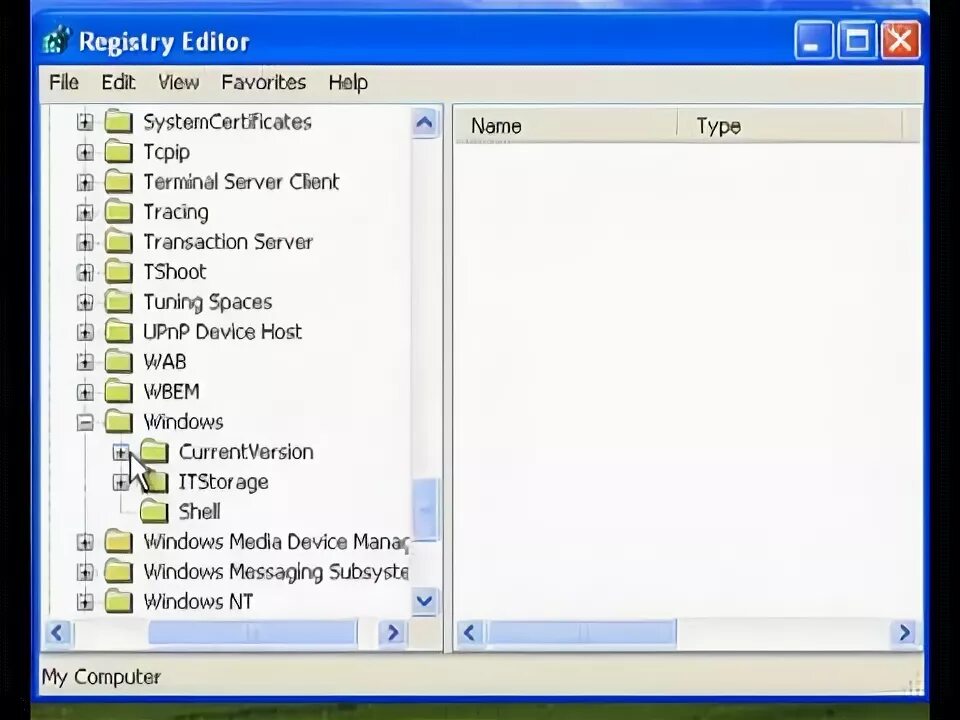Click the Tracing folder icon

click(119, 212)
